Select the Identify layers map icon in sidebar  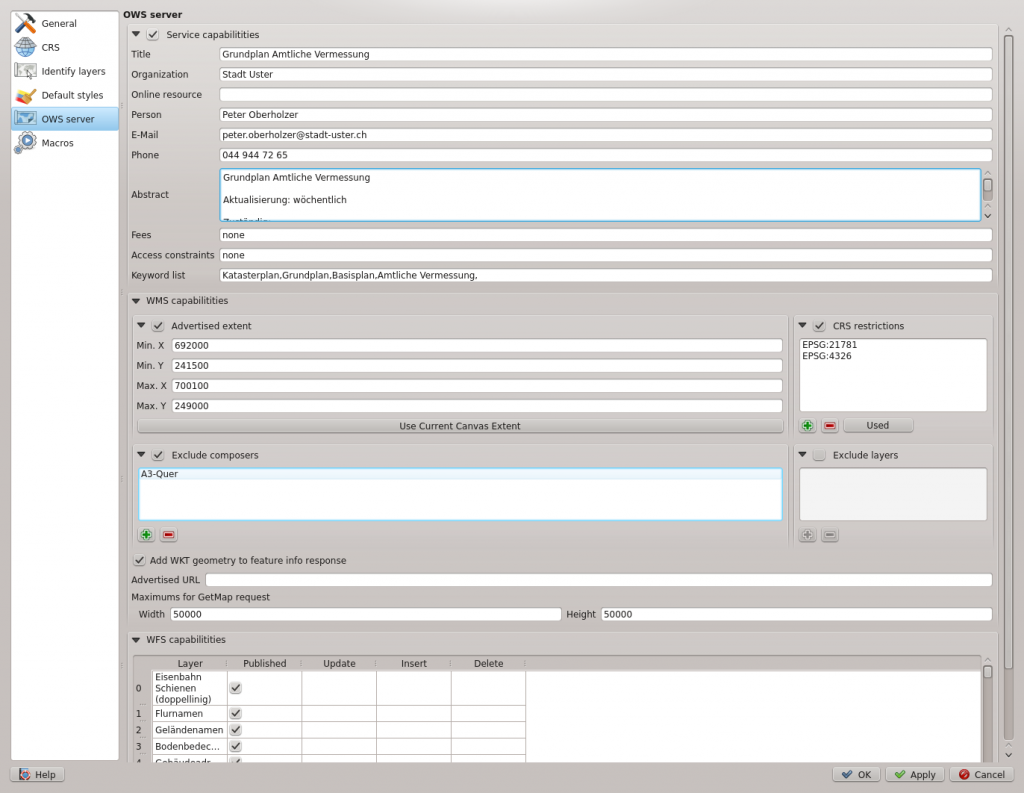click(25, 71)
